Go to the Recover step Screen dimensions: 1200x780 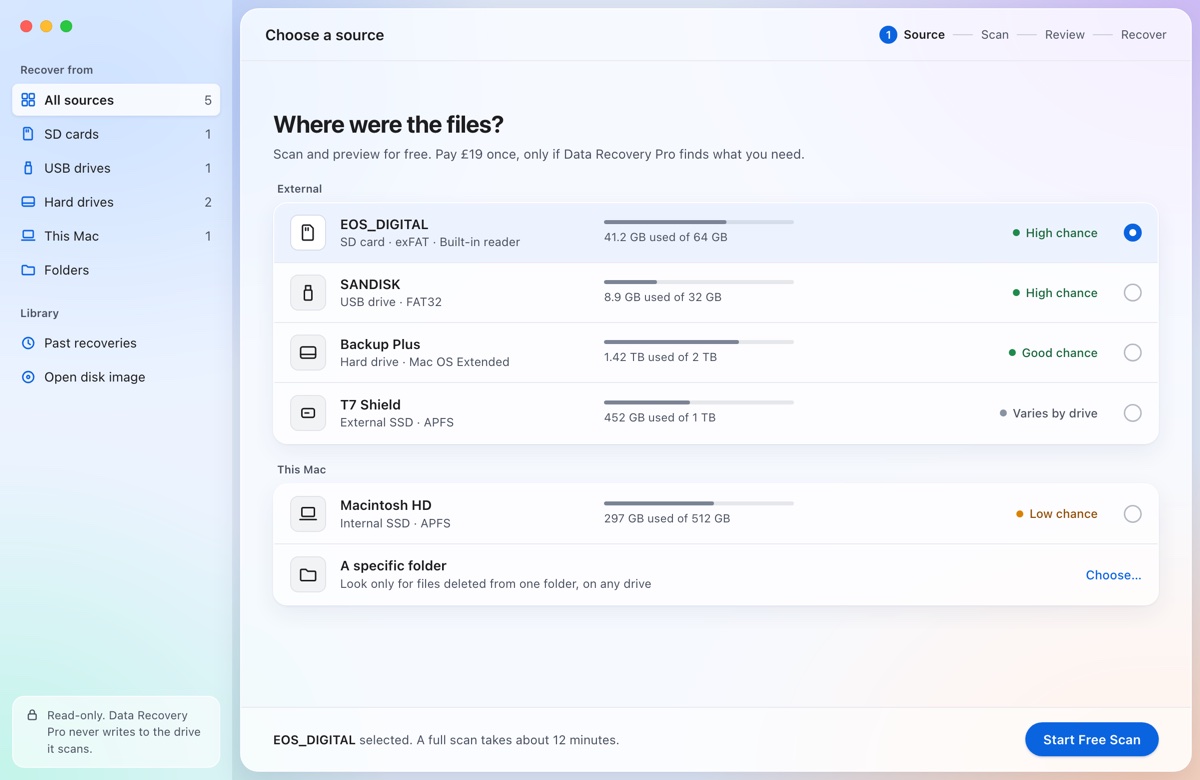click(x=1143, y=35)
